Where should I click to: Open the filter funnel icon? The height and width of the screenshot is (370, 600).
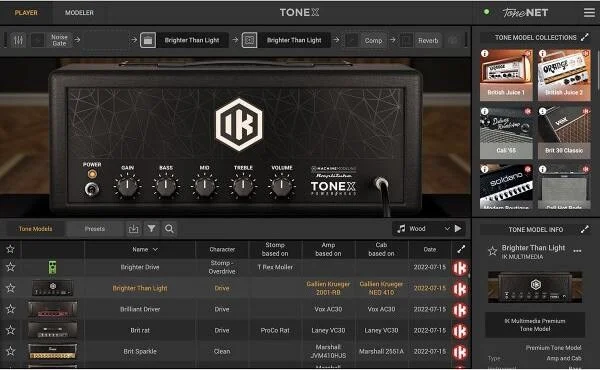[x=152, y=229]
